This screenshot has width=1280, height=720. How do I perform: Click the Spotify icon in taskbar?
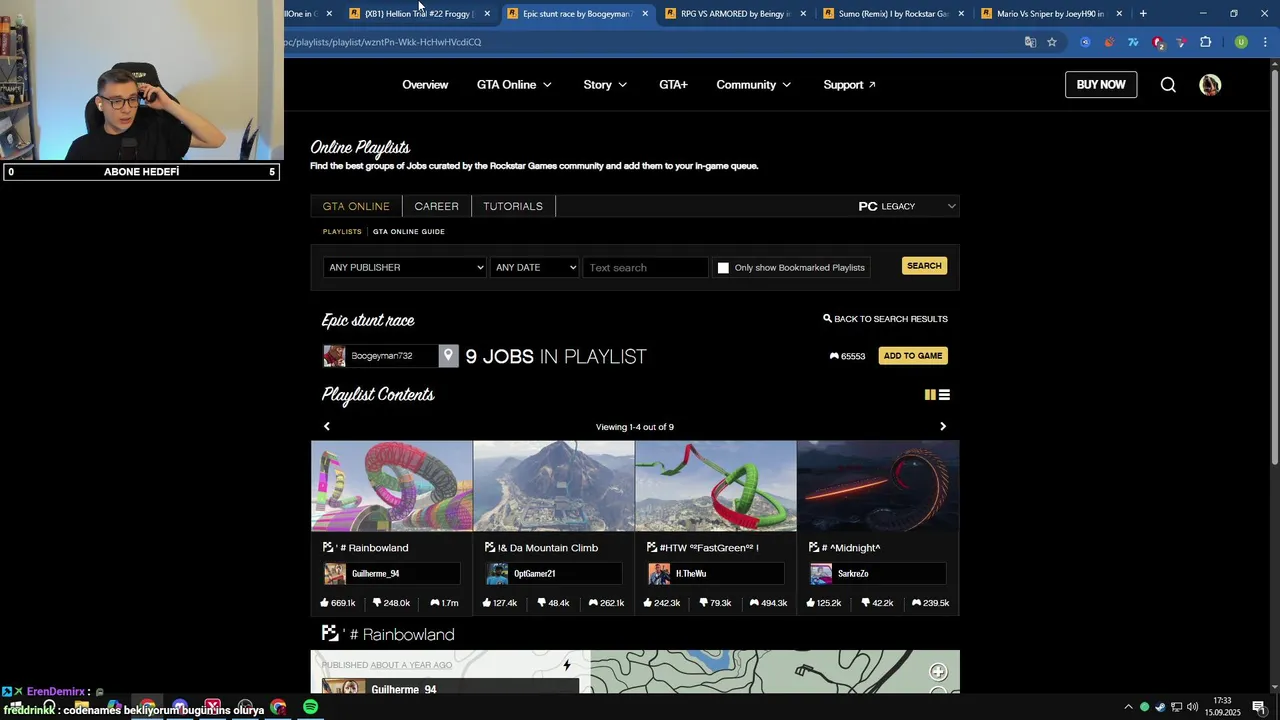[311, 707]
